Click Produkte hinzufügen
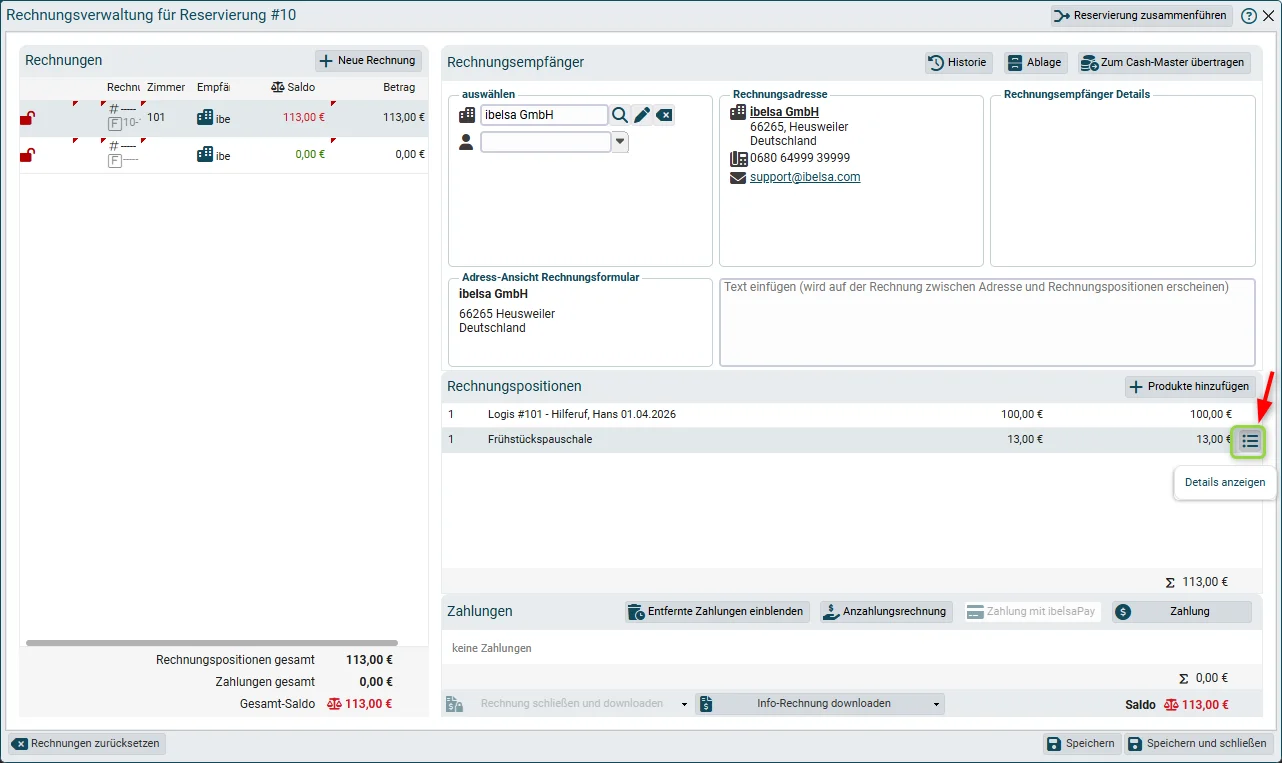Screen dimensions: 1282x763 pos(1190,387)
